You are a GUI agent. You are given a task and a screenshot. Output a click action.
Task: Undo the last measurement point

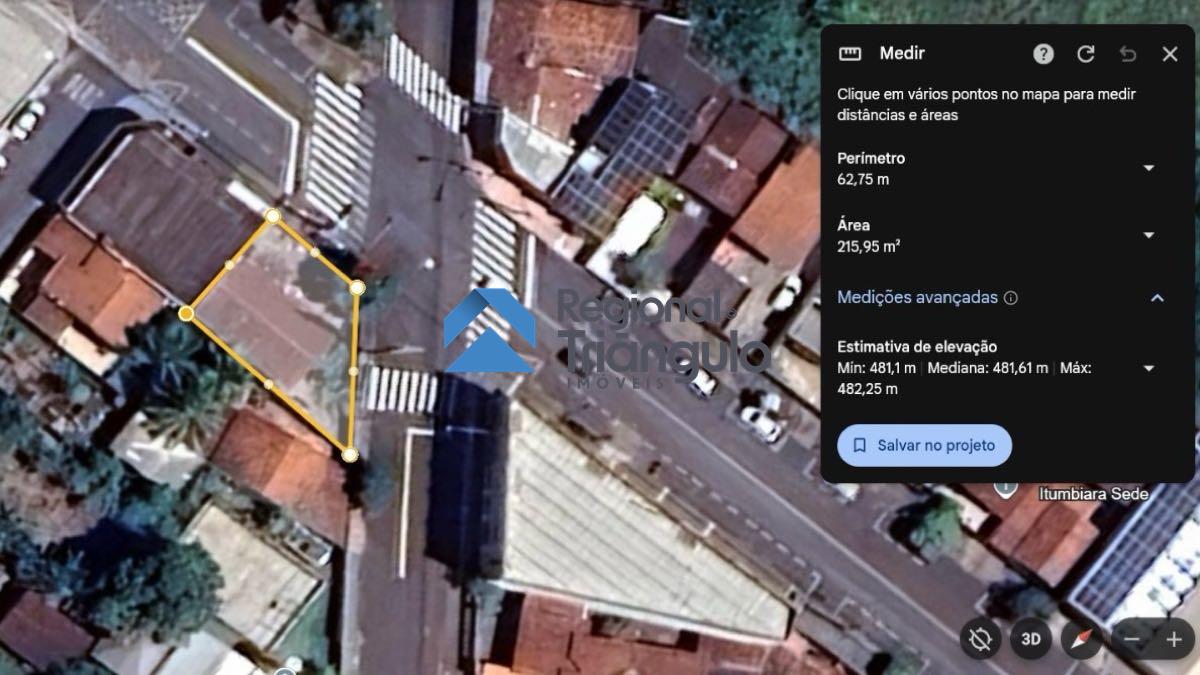pyautogui.click(x=1128, y=54)
